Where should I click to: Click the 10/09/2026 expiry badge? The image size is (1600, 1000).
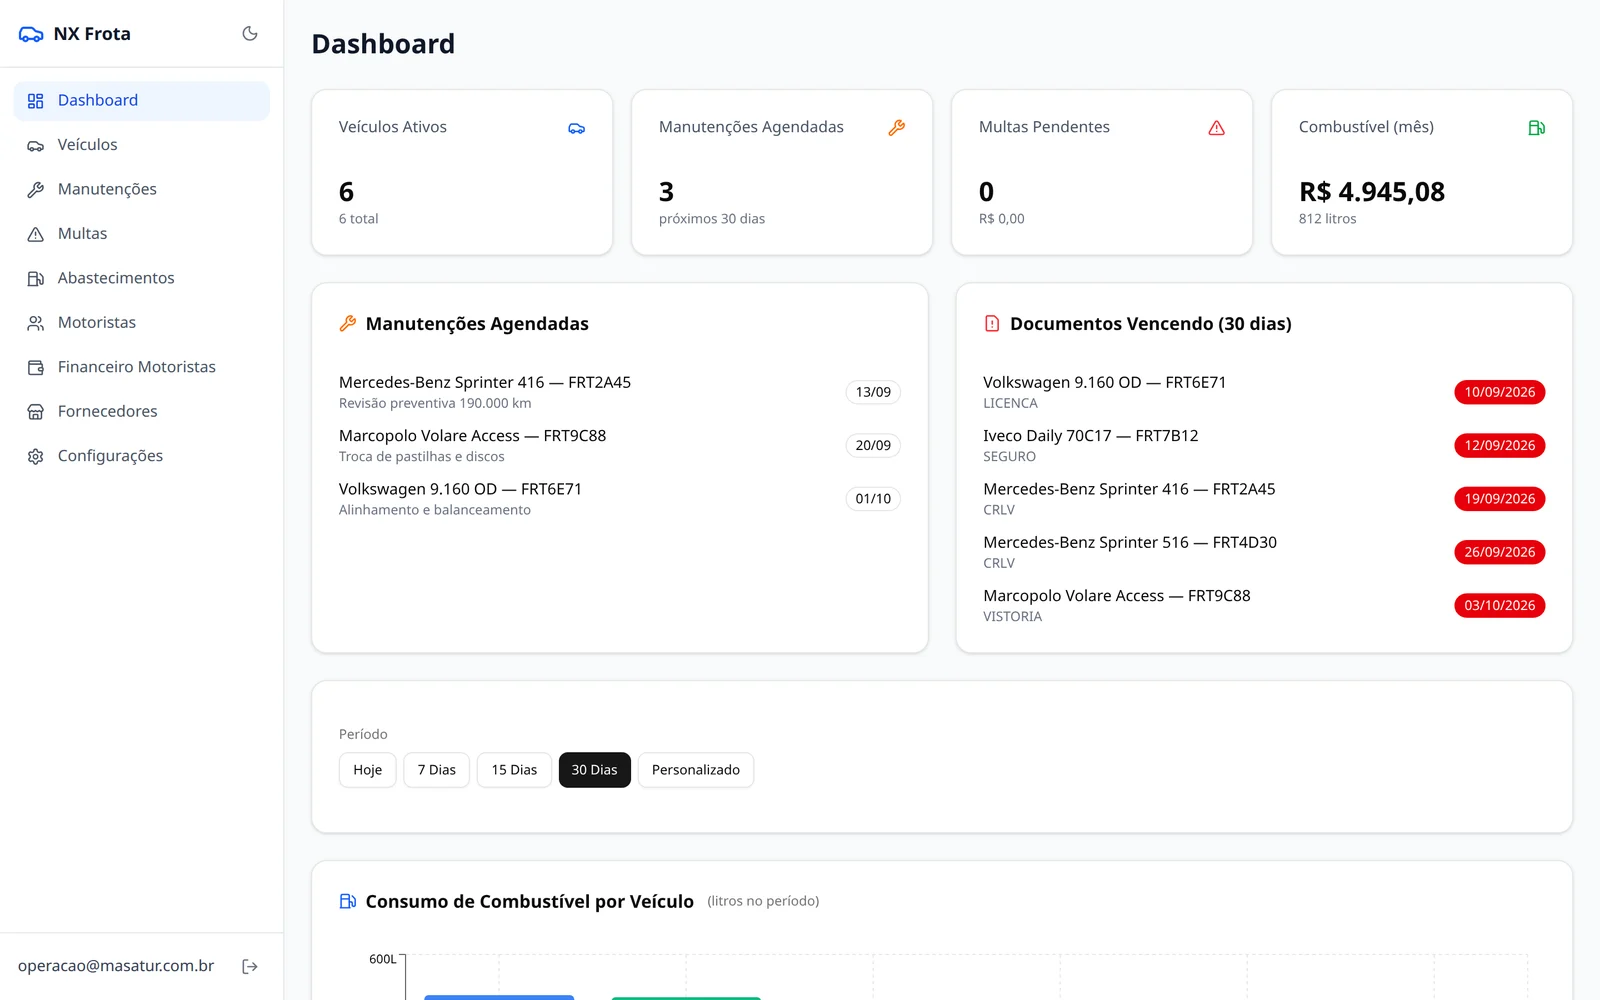[x=1500, y=392]
